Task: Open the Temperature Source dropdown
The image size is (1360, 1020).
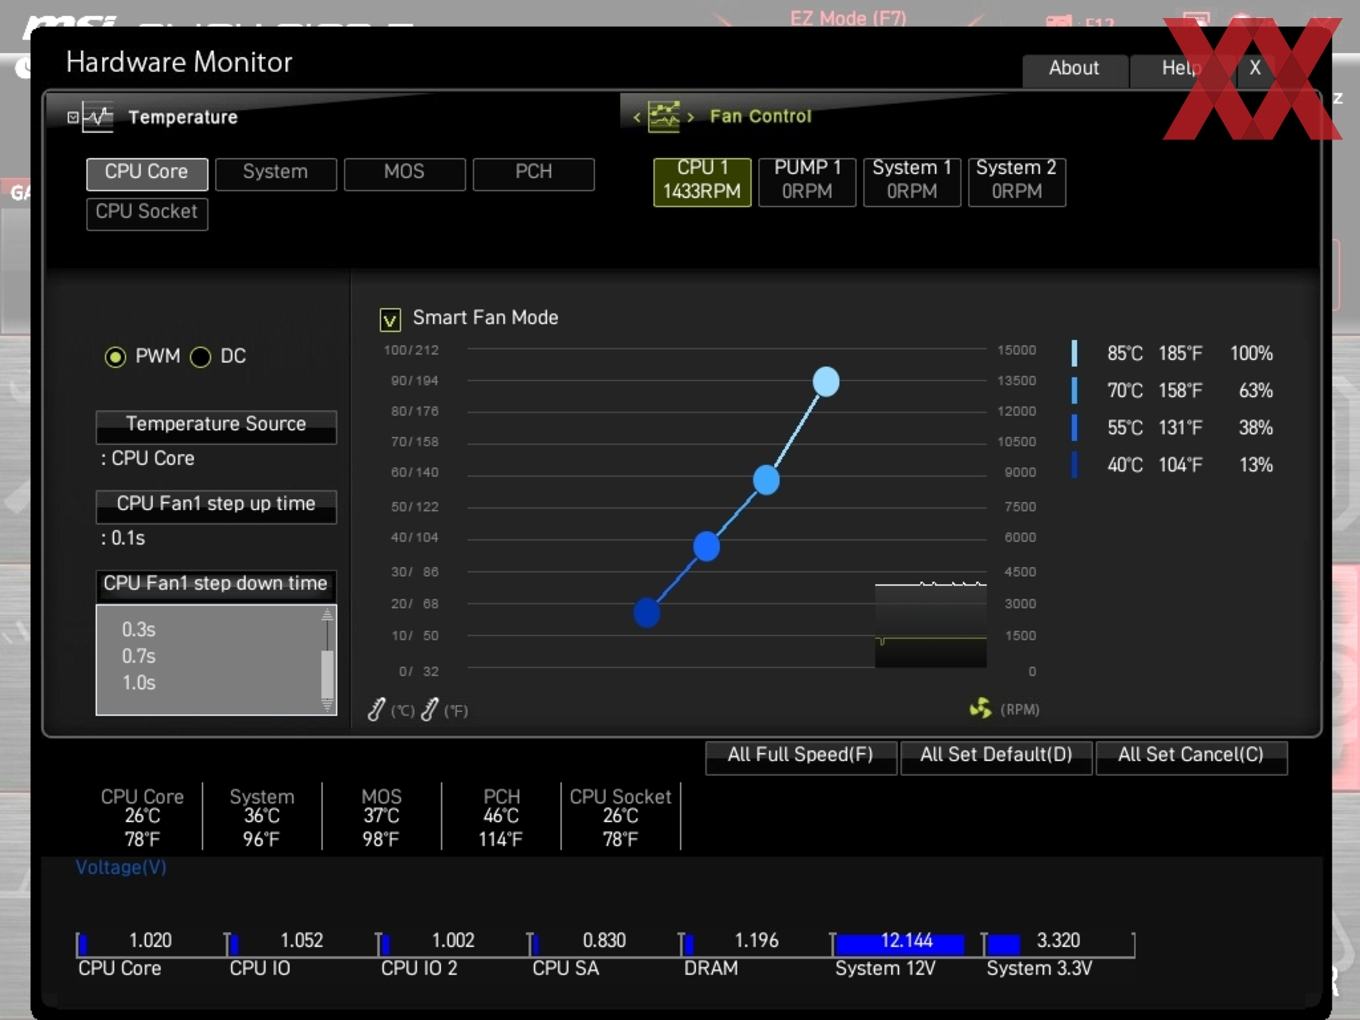Action: [216, 426]
